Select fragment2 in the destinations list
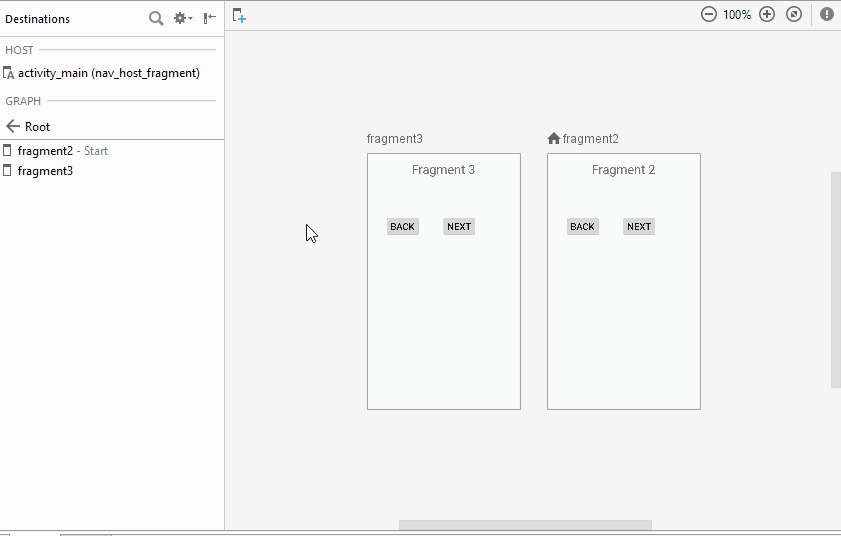Screen dimensions: 841x536 45,151
